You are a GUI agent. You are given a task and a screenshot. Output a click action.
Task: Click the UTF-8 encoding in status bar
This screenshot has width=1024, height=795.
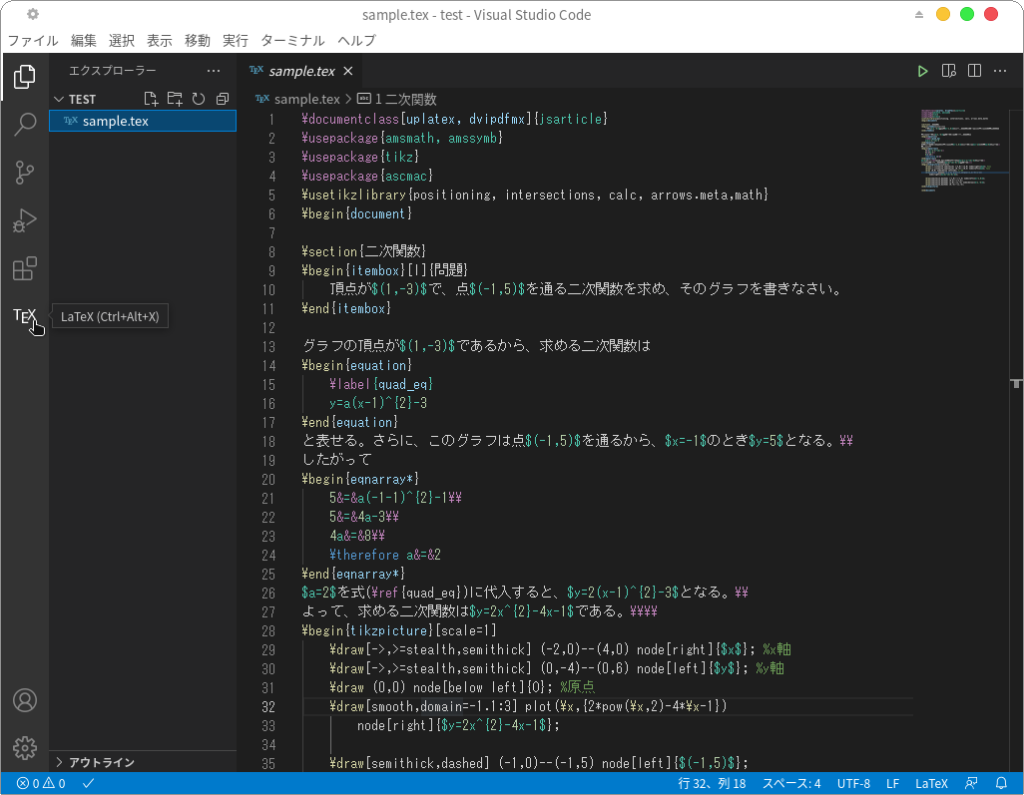[x=853, y=783]
